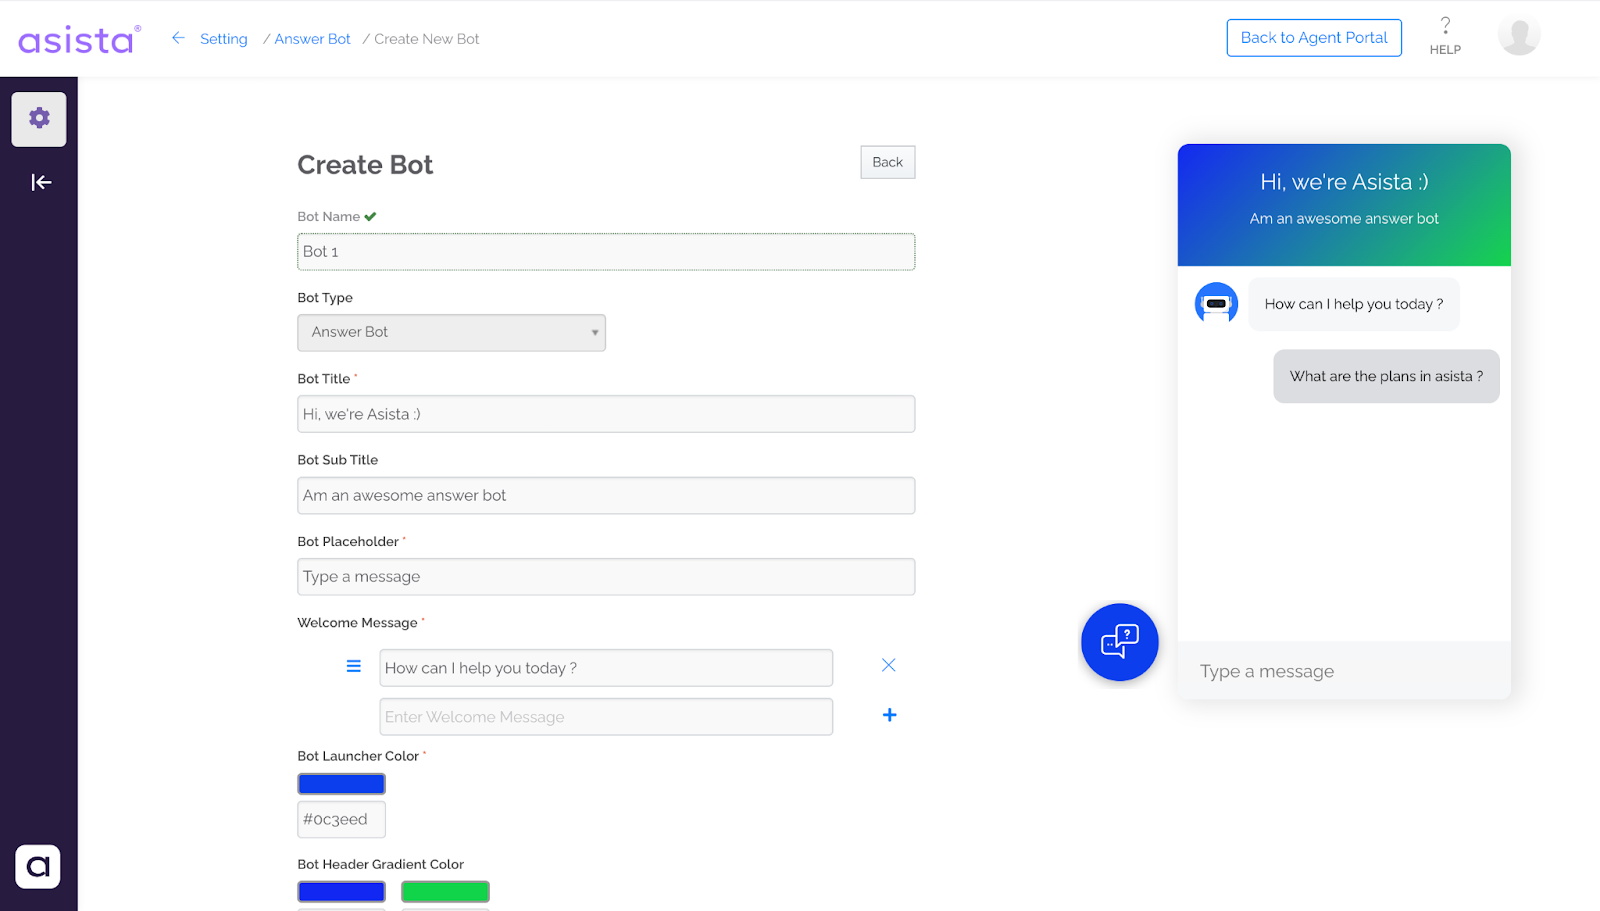This screenshot has height=911, width=1600.
Task: Click the Bot Name input field
Action: (x=606, y=251)
